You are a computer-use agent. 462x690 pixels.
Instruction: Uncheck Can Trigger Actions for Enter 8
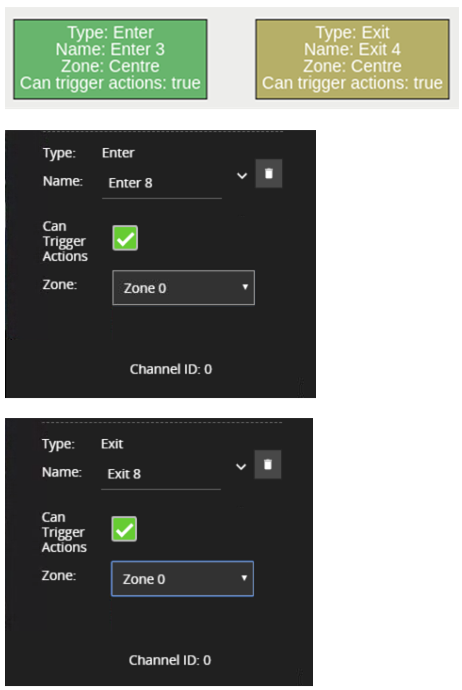125,238
